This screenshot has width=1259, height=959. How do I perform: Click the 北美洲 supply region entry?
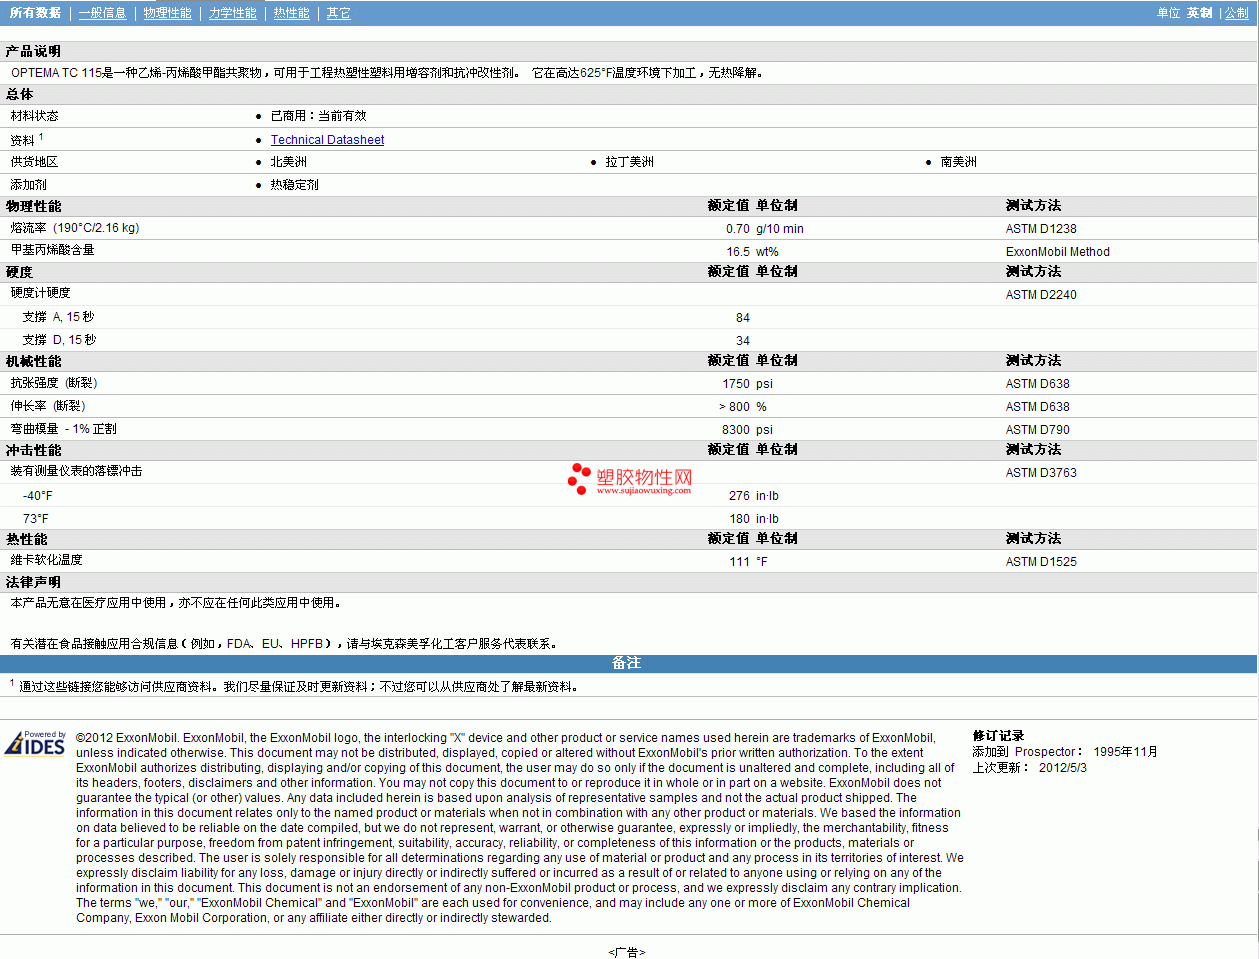click(288, 162)
